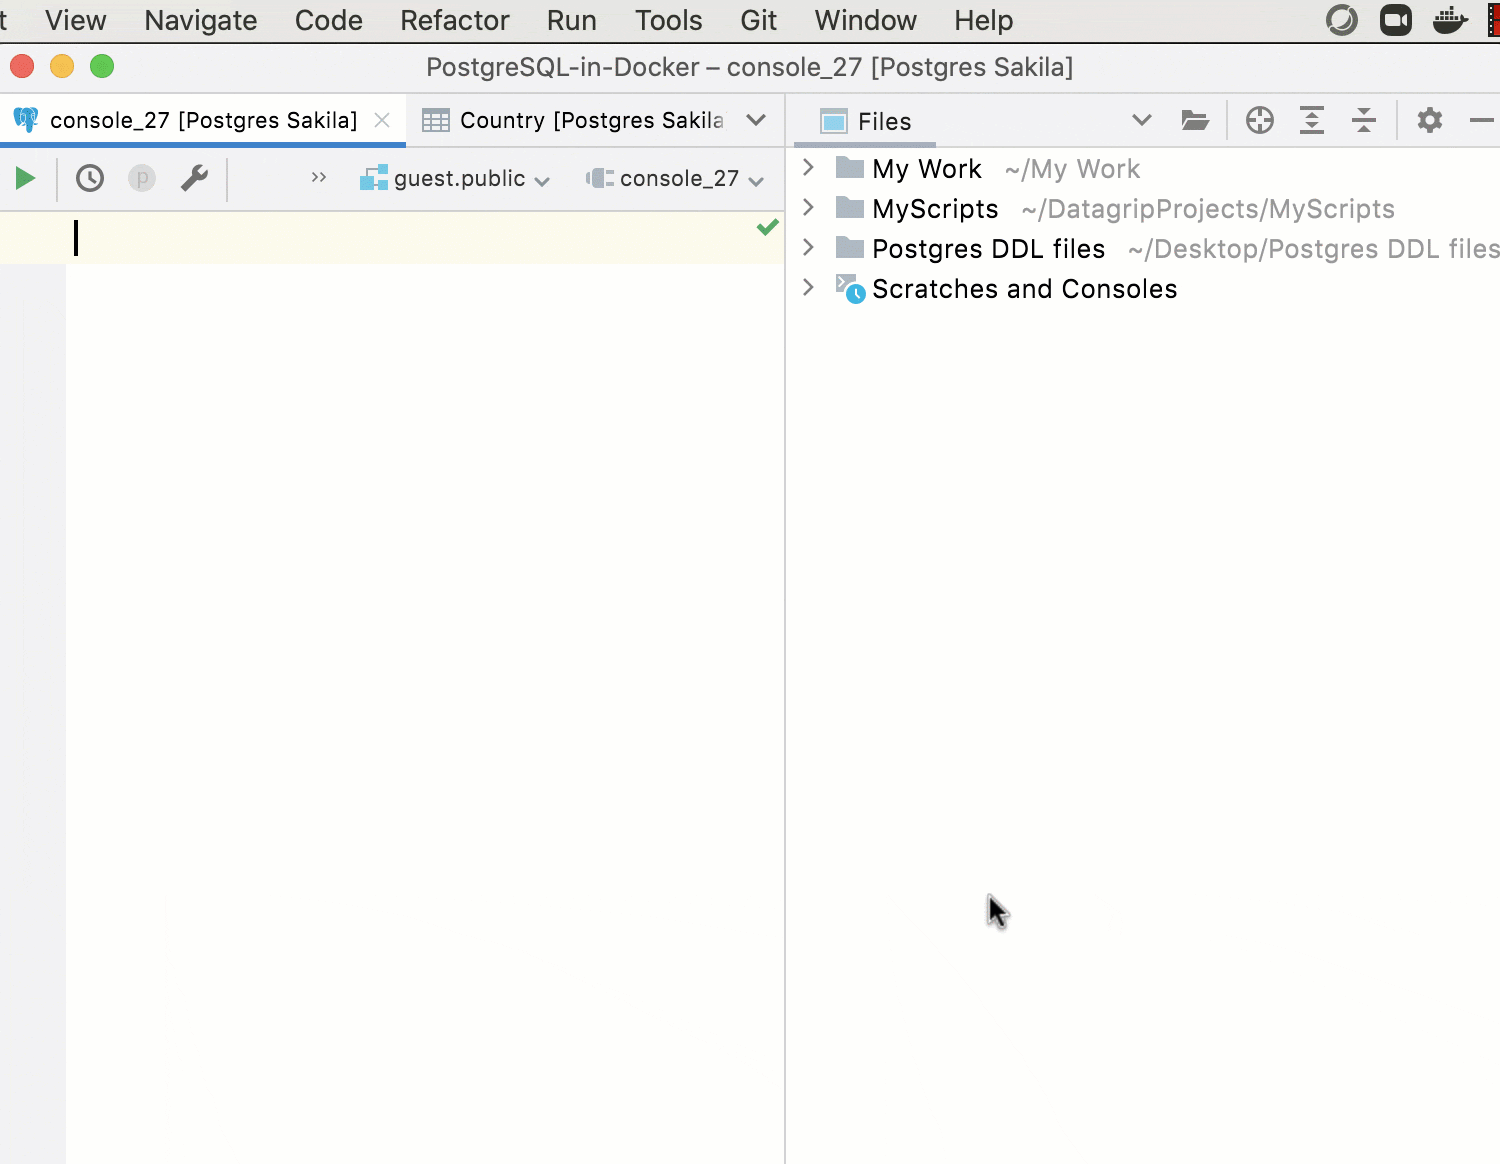Close the console_27 editor tab
This screenshot has height=1164, width=1500.
pyautogui.click(x=382, y=120)
